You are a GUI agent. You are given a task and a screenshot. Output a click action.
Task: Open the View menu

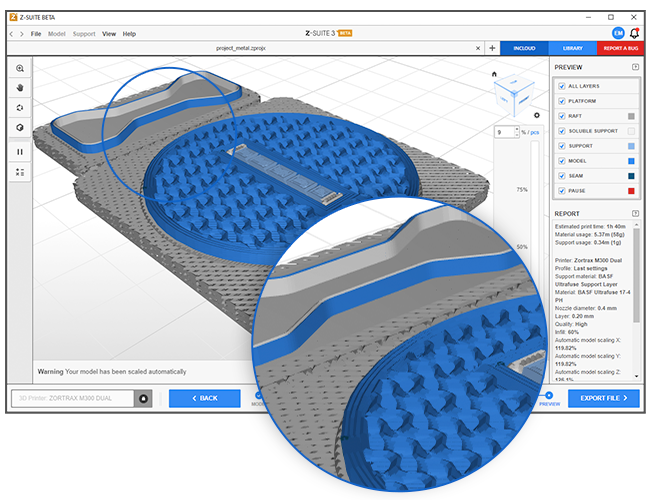(x=109, y=34)
